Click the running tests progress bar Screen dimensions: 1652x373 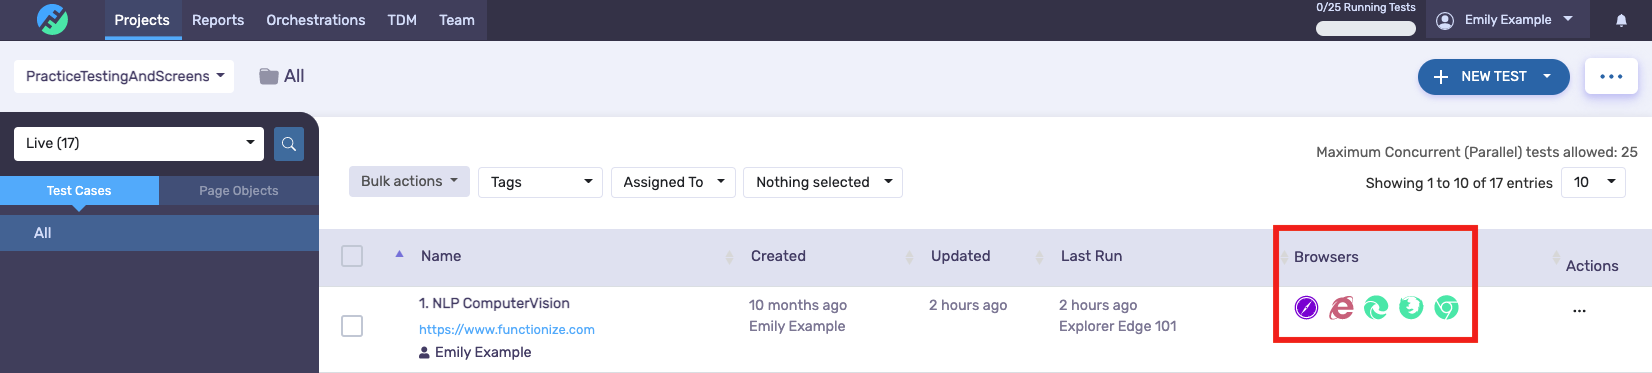pyautogui.click(x=1366, y=28)
